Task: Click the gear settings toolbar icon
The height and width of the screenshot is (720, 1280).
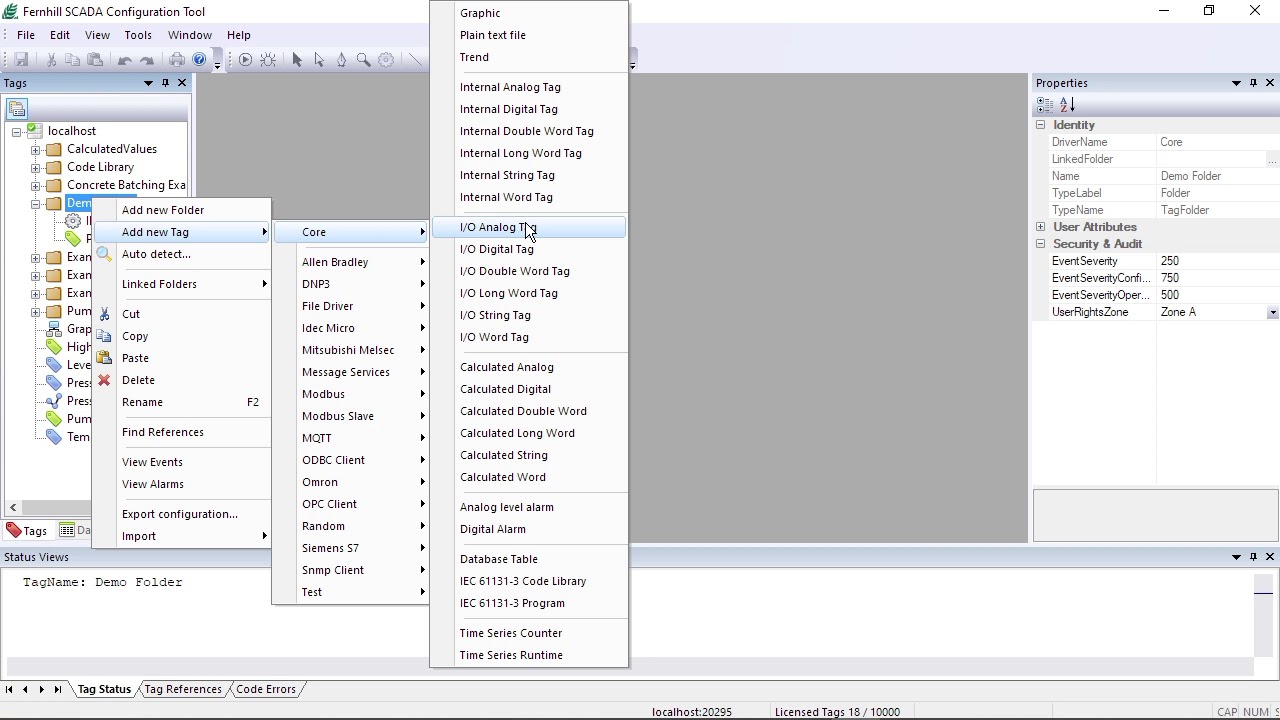Action: point(386,60)
